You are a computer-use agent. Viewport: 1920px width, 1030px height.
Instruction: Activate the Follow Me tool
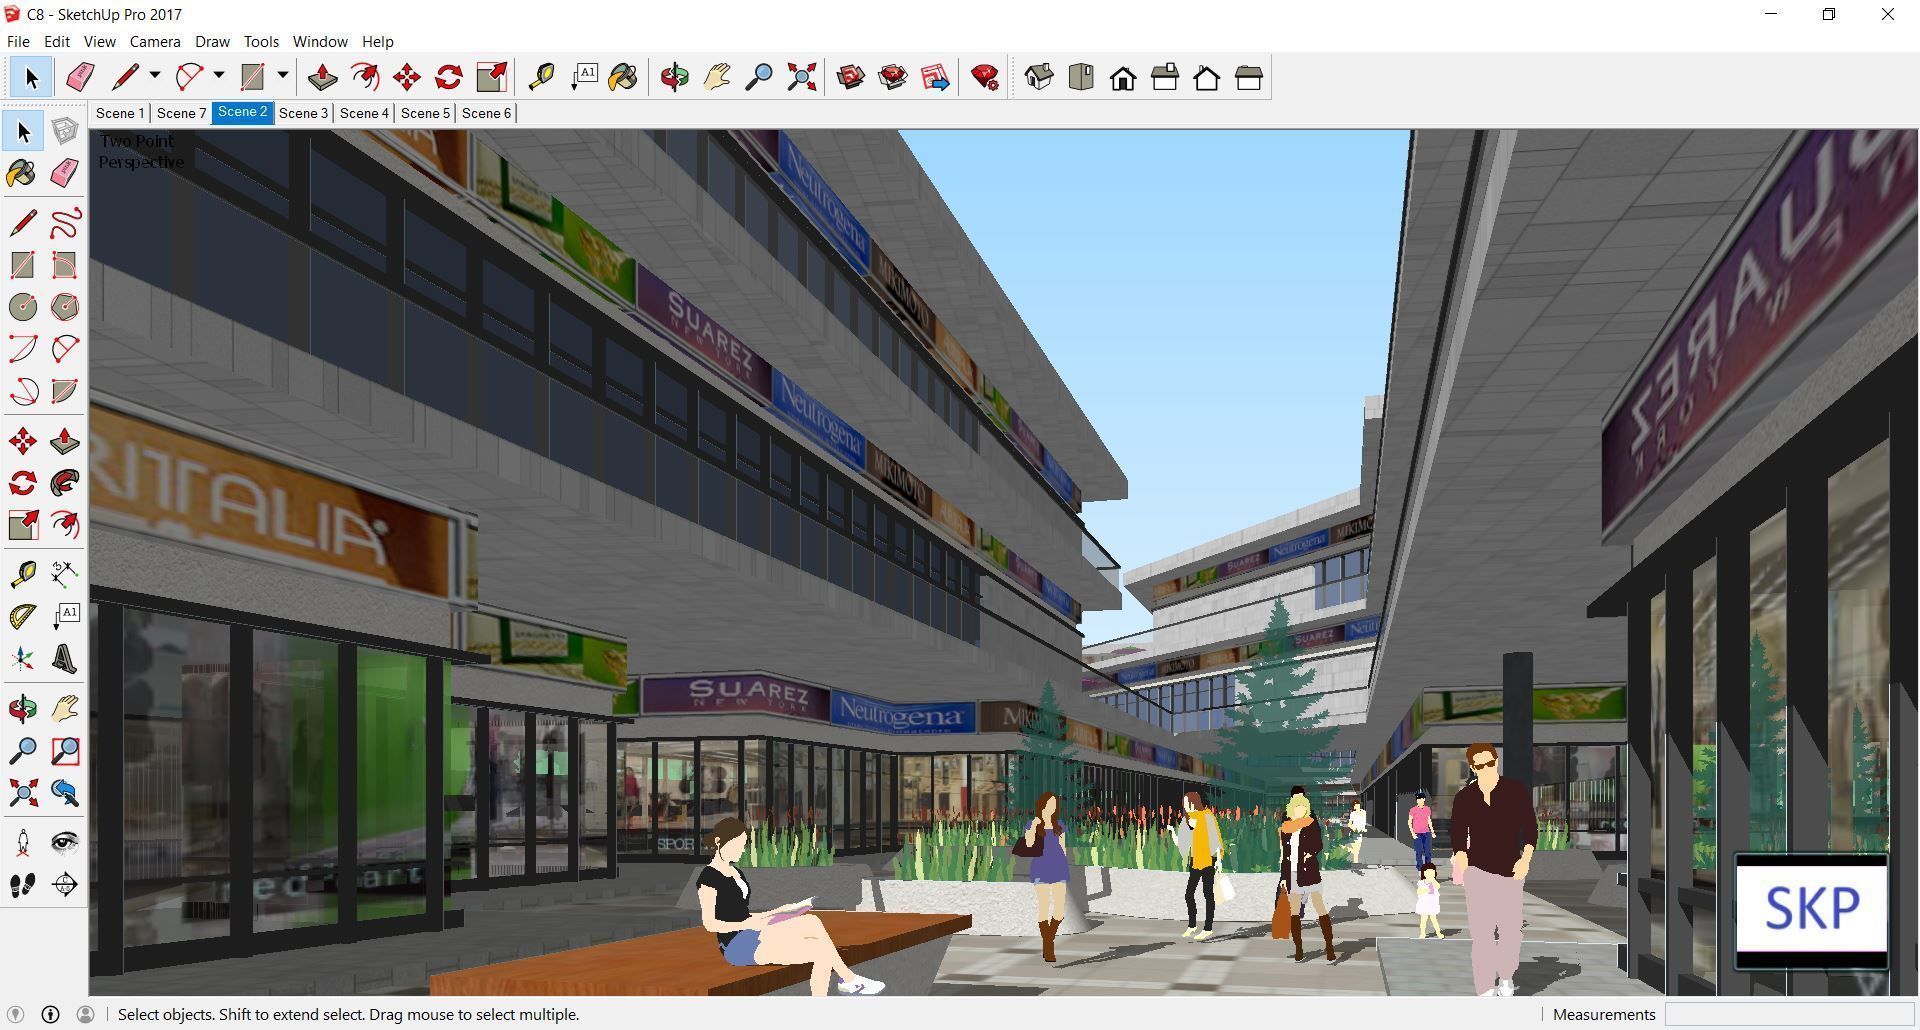[x=65, y=484]
